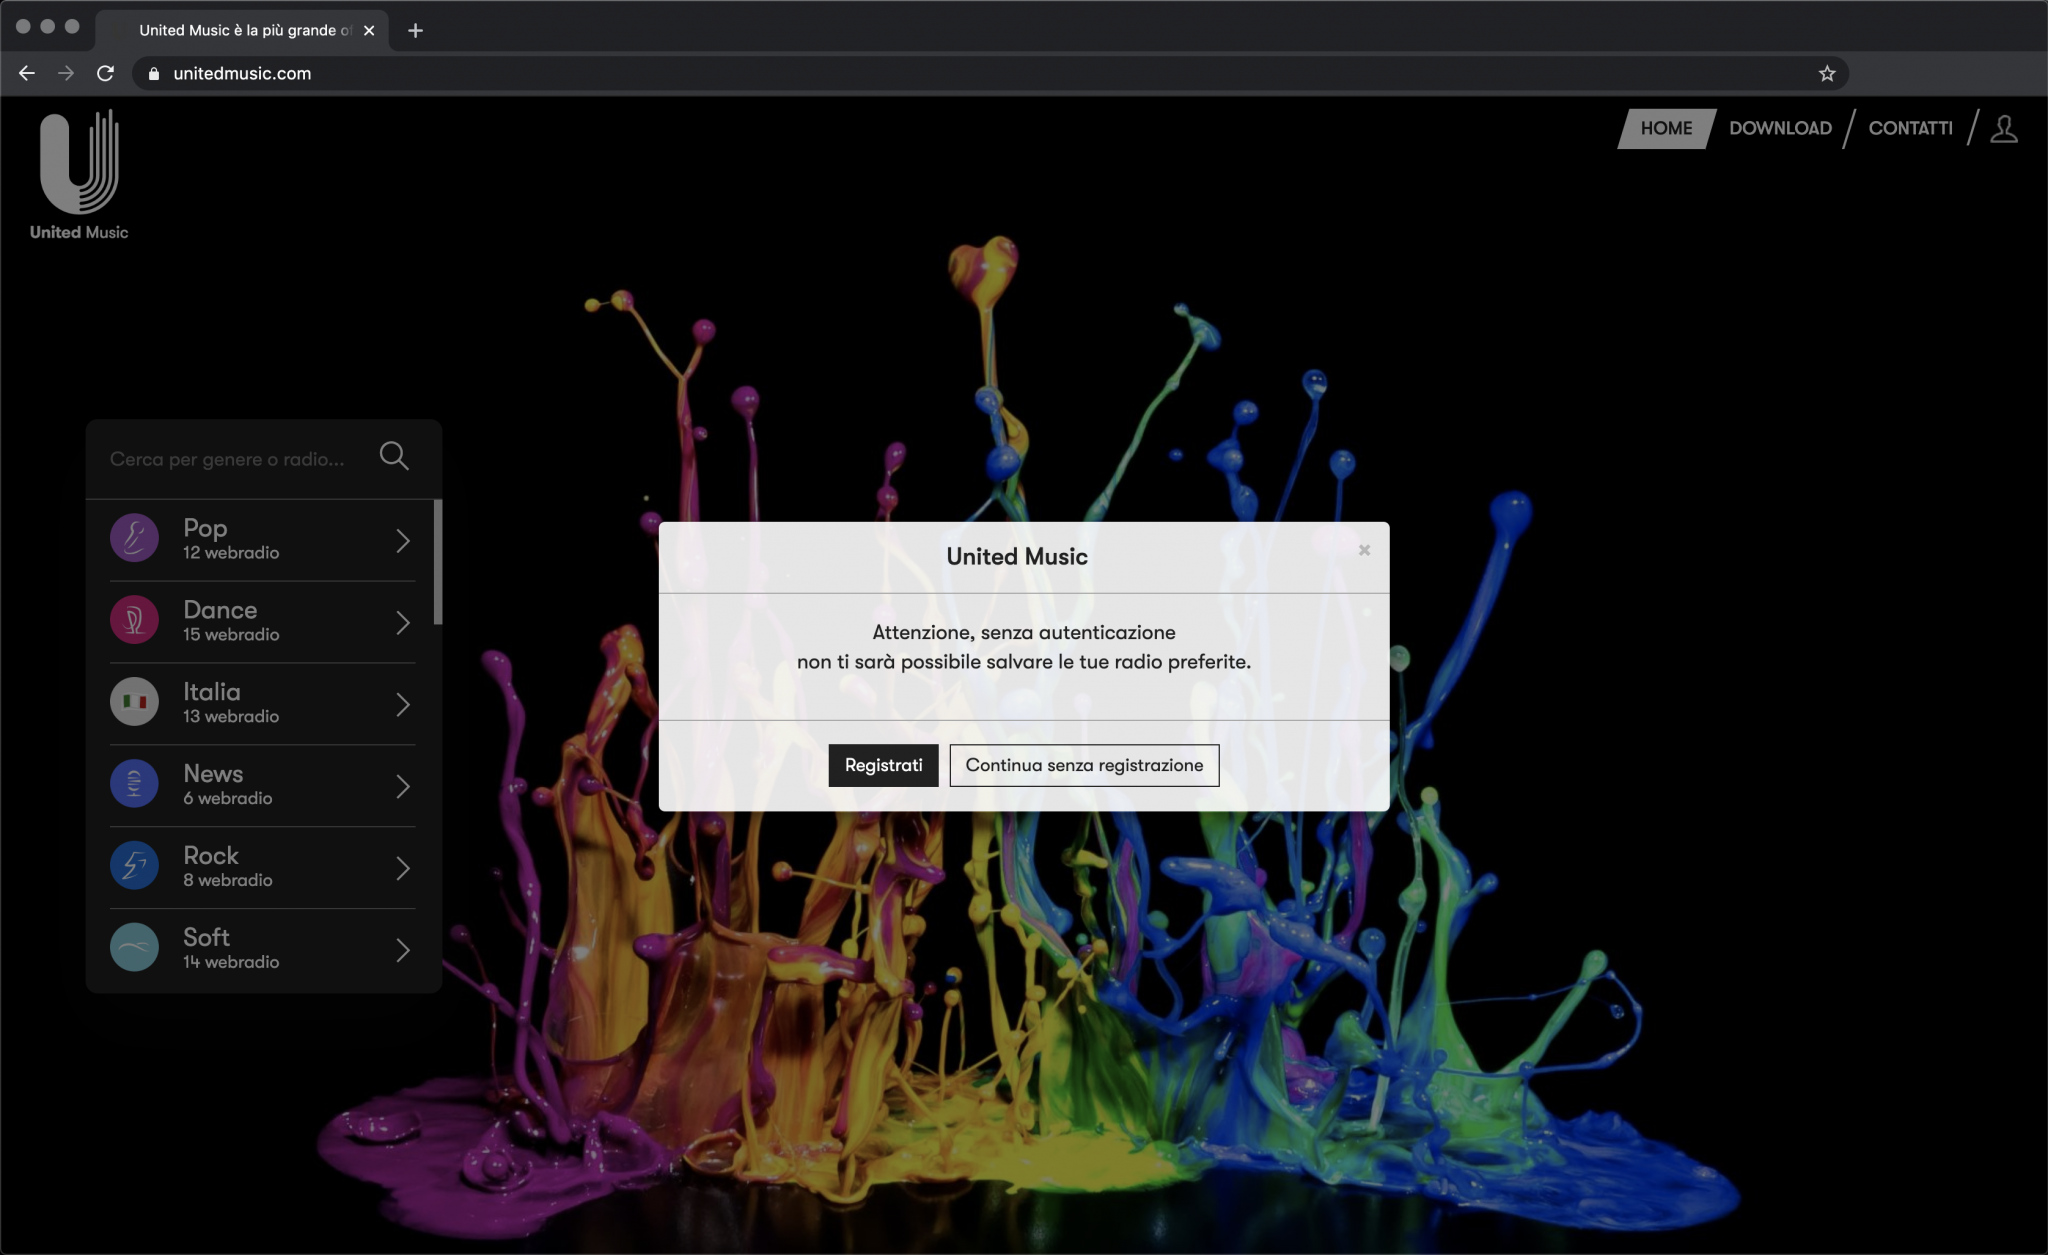This screenshot has height=1255, width=2048.
Task: Click the United Music logo
Action: click(x=79, y=174)
